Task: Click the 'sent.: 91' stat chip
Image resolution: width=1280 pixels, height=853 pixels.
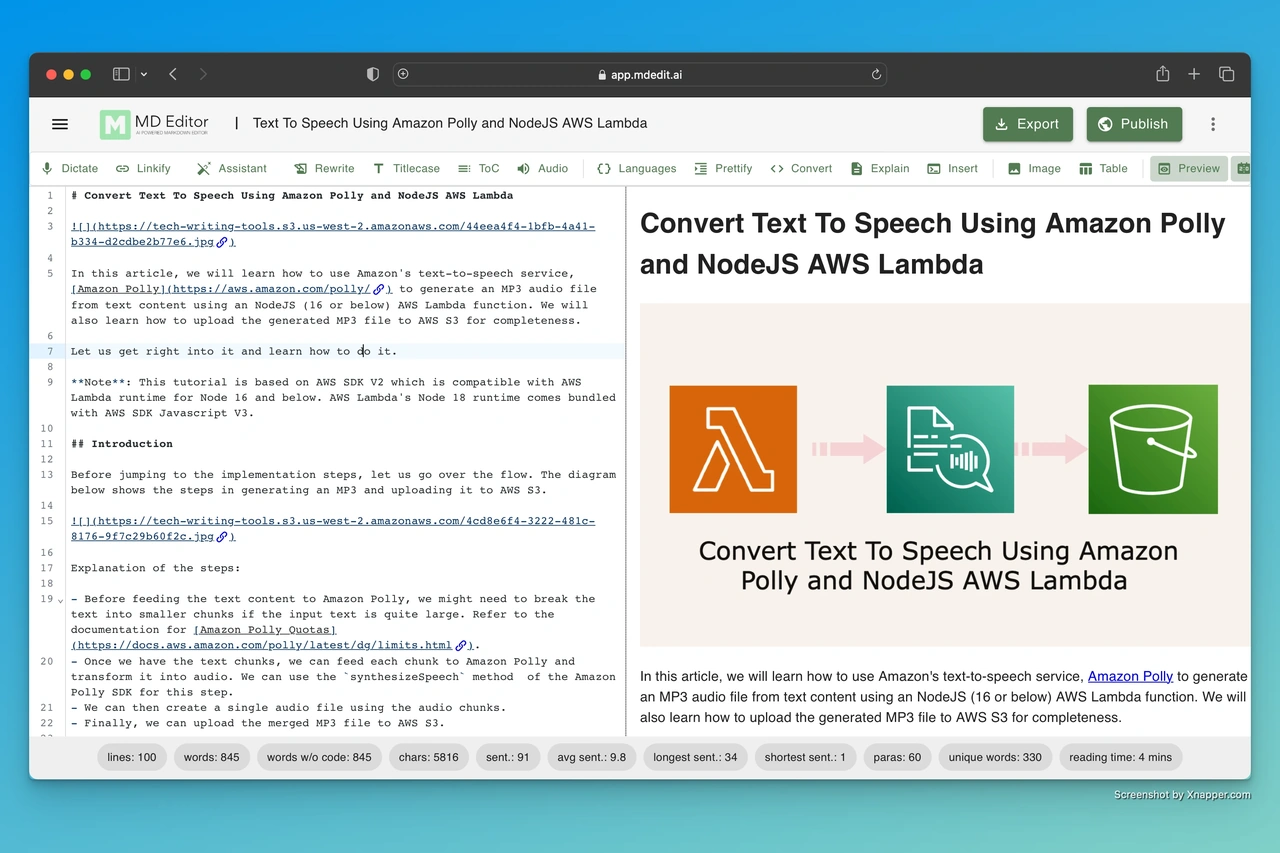Action: coord(508,757)
